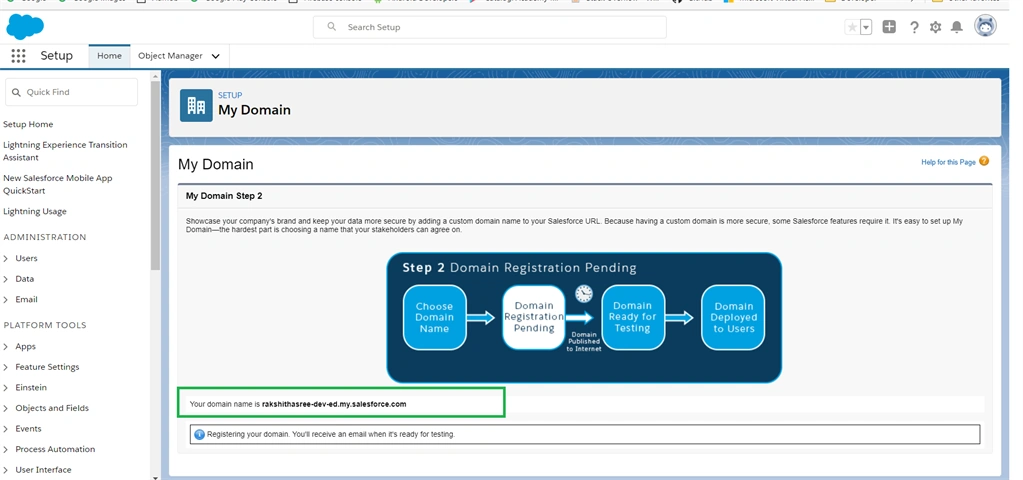Open the help question mark icon

click(914, 27)
